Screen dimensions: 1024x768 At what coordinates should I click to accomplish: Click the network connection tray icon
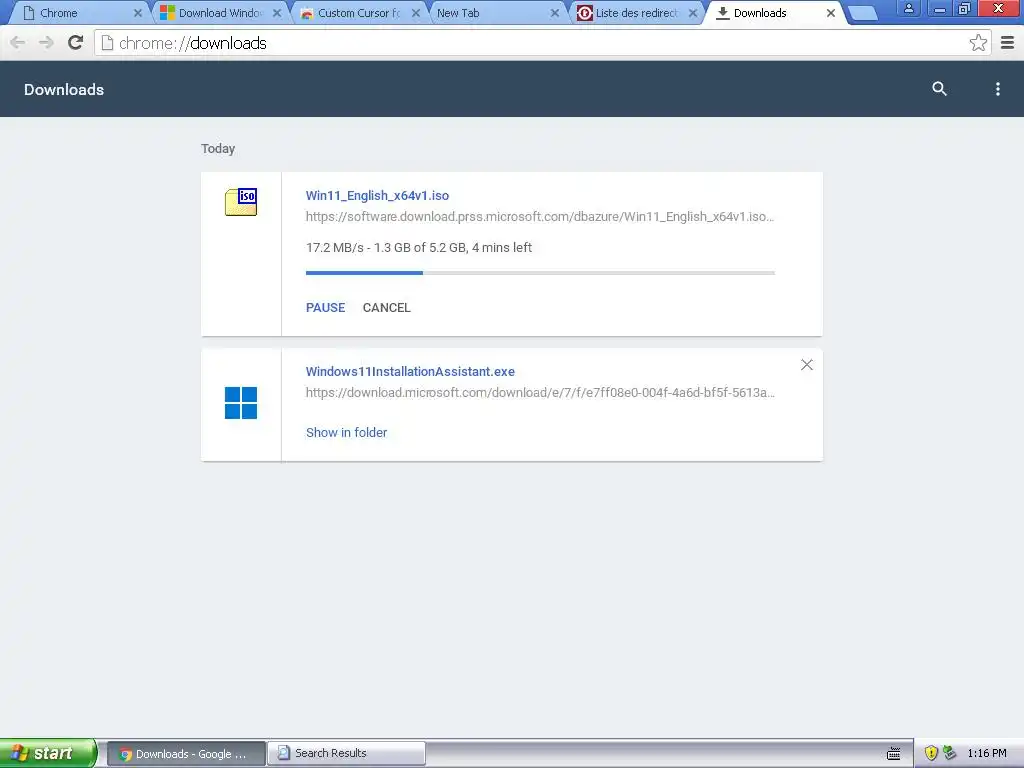(x=949, y=753)
